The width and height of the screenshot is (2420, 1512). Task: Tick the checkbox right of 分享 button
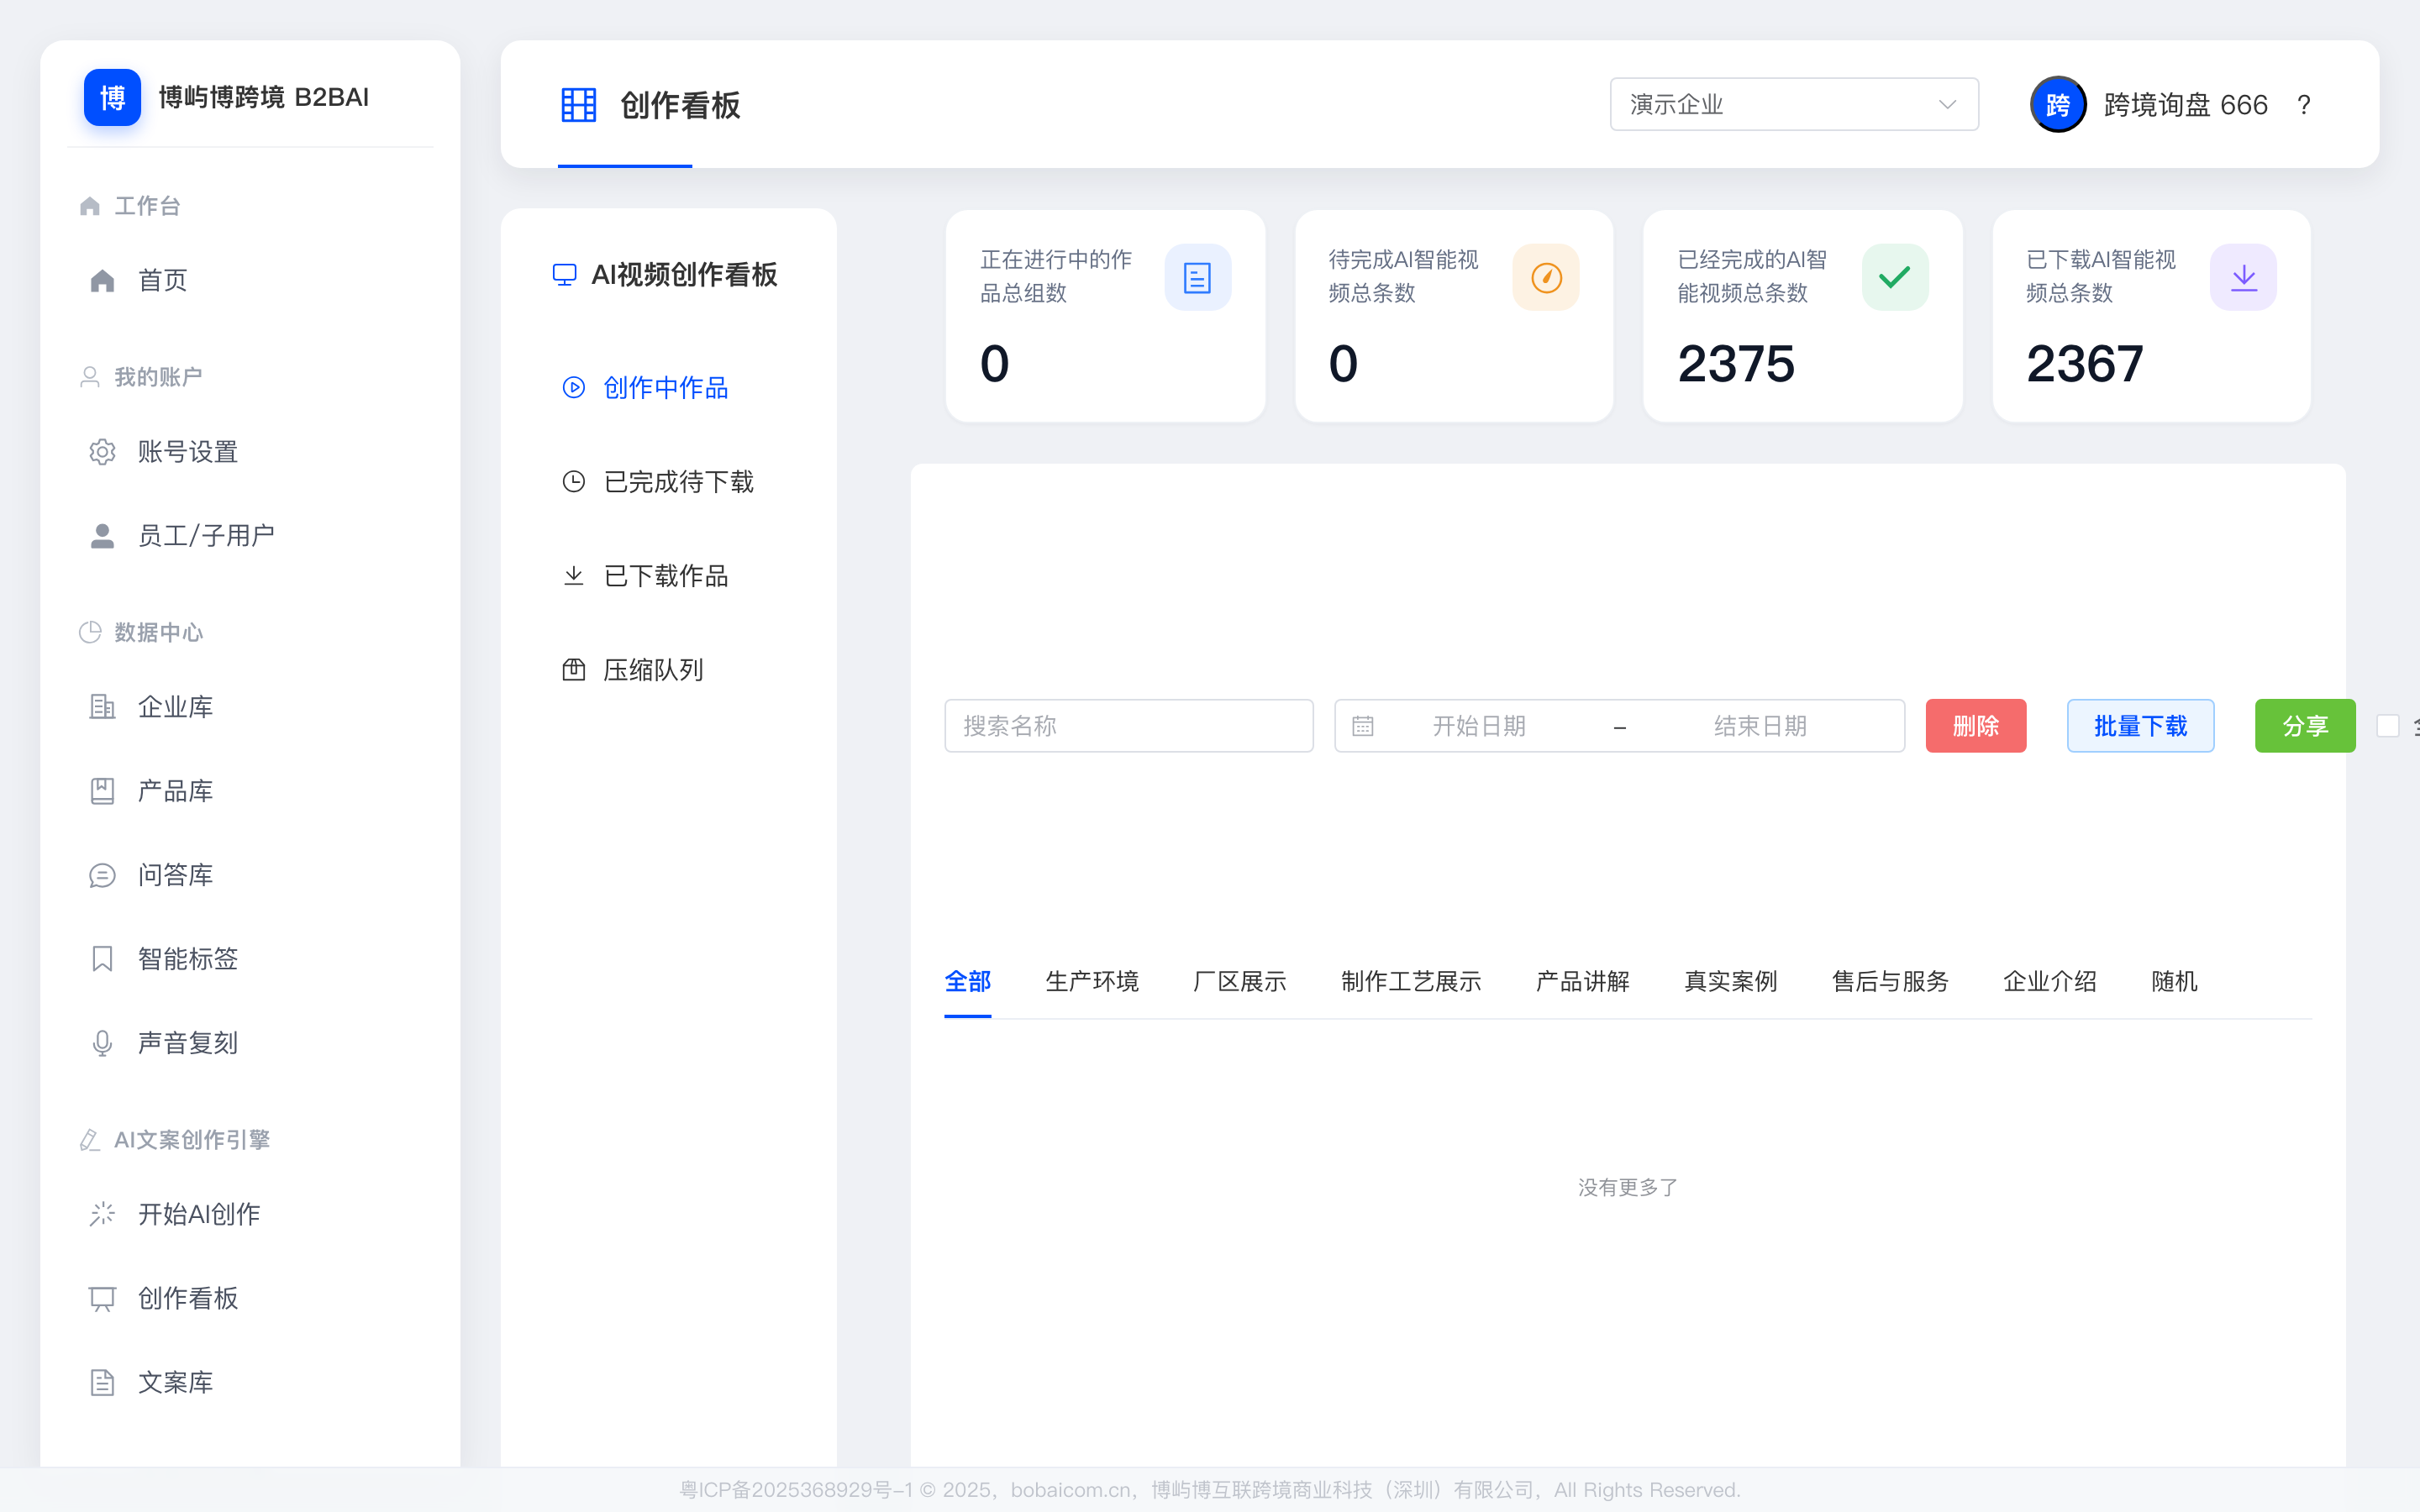(x=2388, y=726)
